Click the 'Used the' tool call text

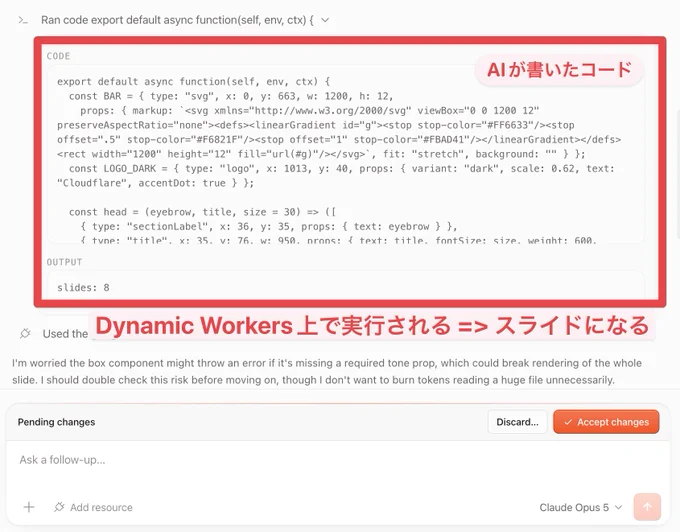[65, 333]
